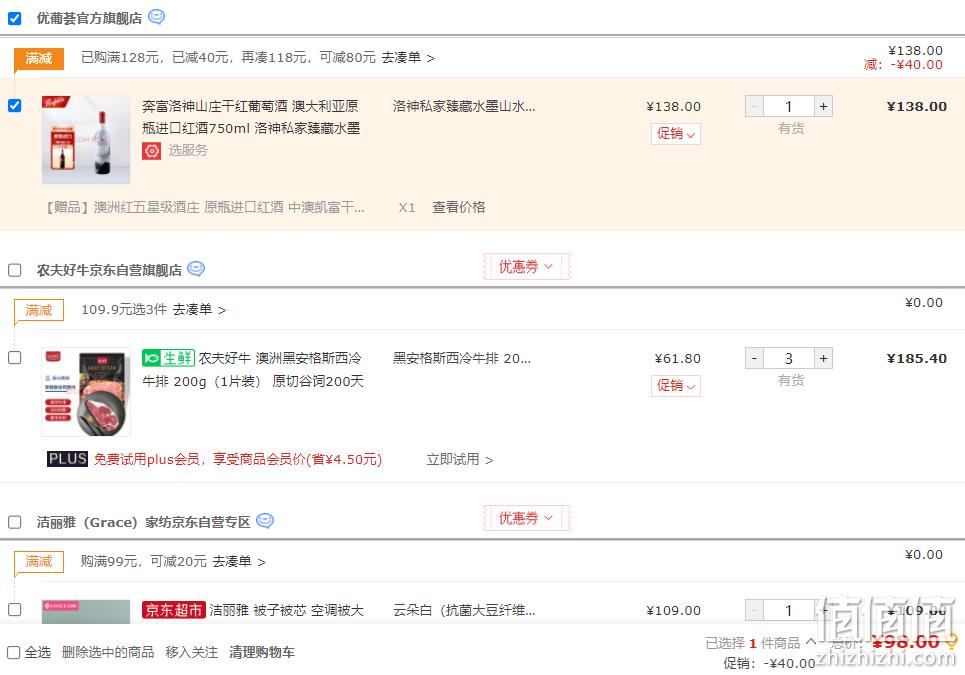Click the 免费试用plus会员 promotional text

click(x=238, y=459)
